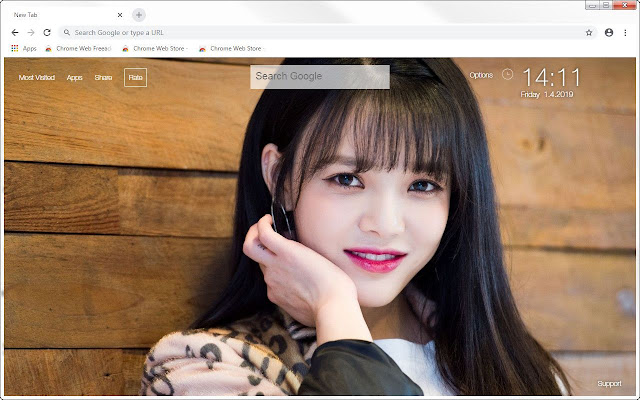Open the page Apps menu

coord(74,78)
